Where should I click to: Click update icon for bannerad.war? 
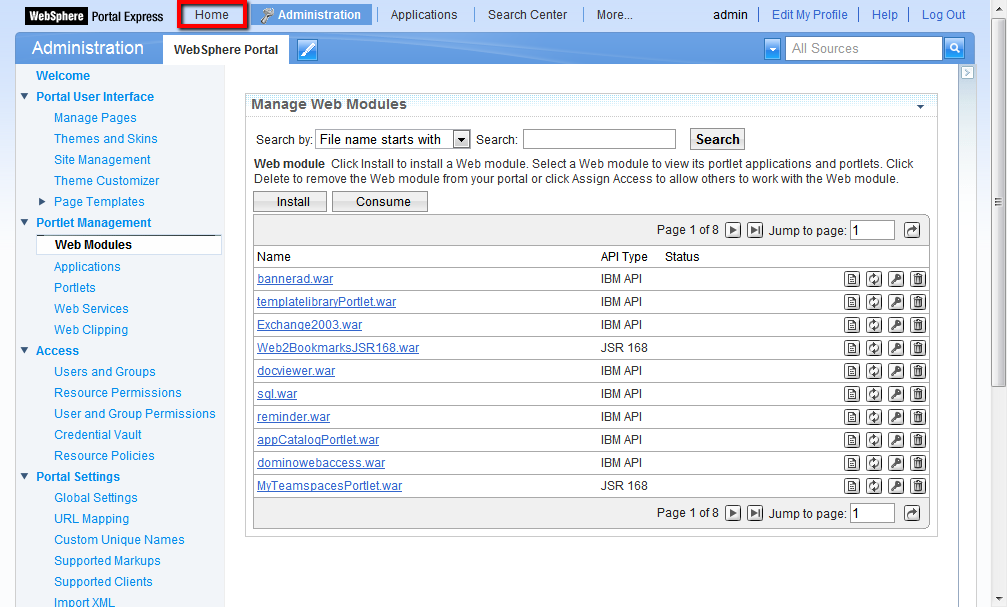point(873,279)
